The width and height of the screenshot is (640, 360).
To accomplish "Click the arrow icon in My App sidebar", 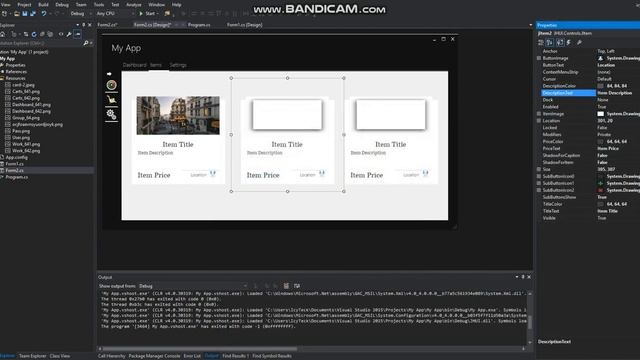I will (109, 74).
